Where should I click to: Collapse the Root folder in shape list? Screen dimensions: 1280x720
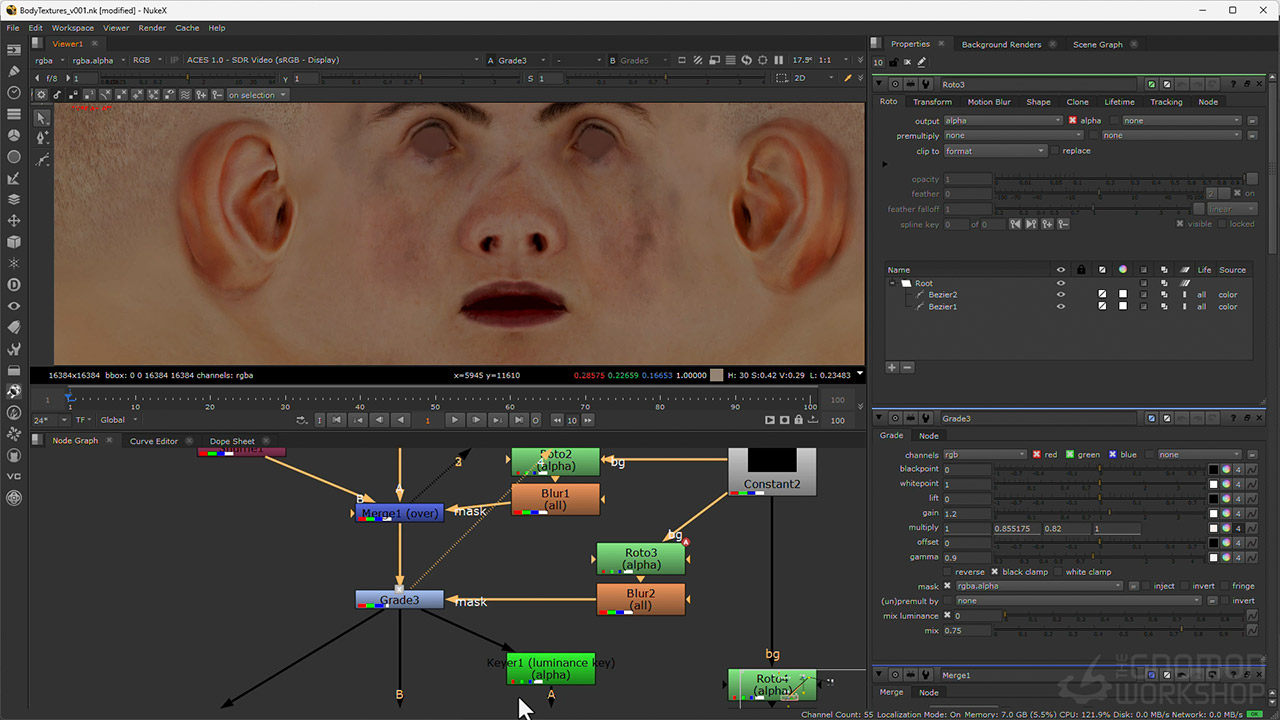(x=893, y=283)
